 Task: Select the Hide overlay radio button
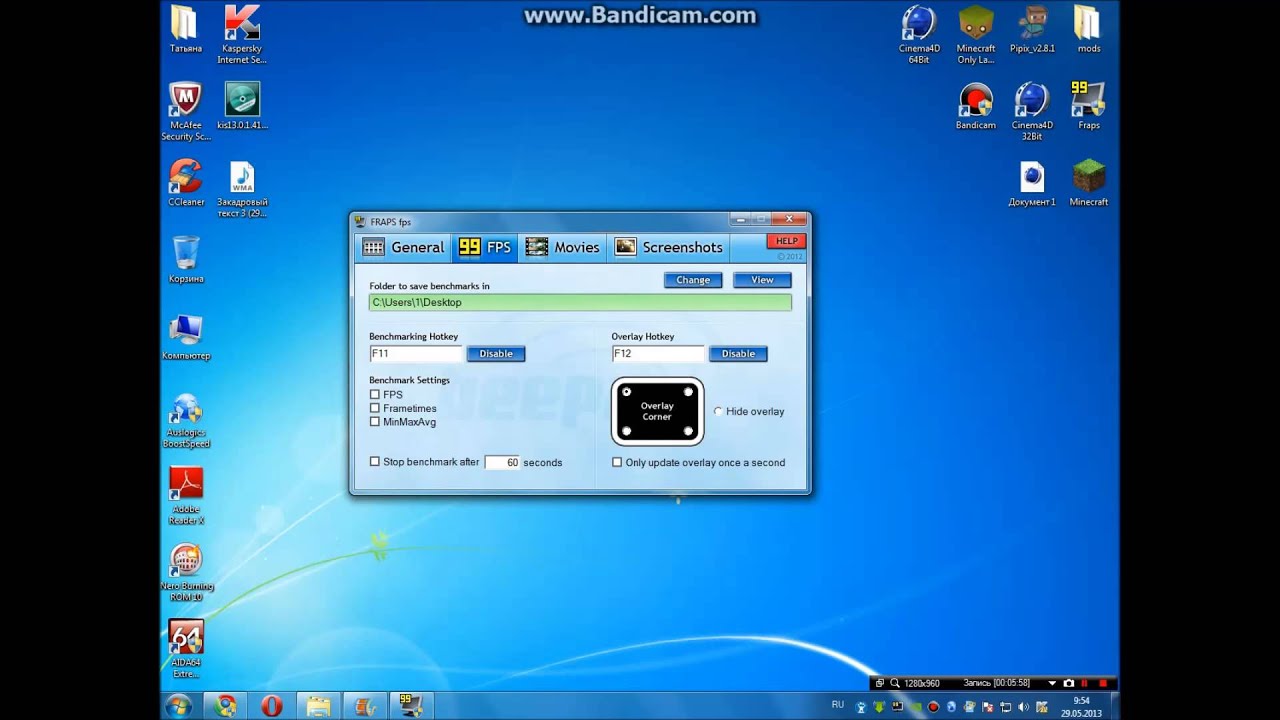pos(718,411)
